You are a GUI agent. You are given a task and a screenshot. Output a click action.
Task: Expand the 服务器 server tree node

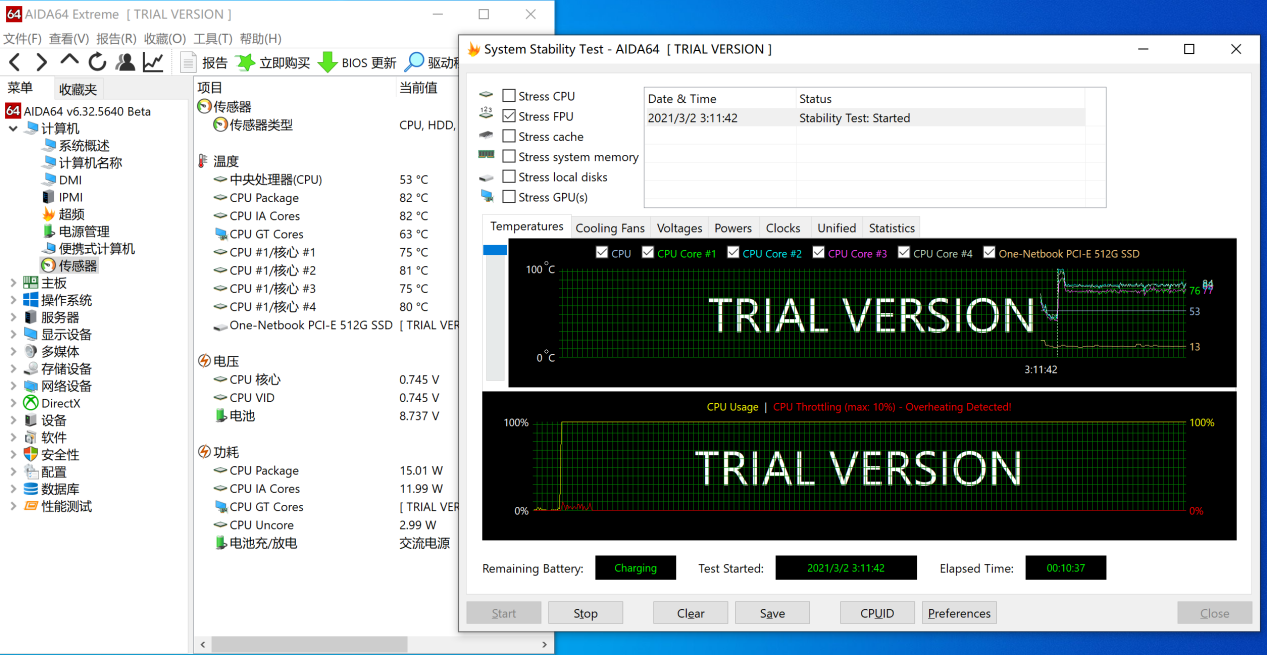pos(13,317)
